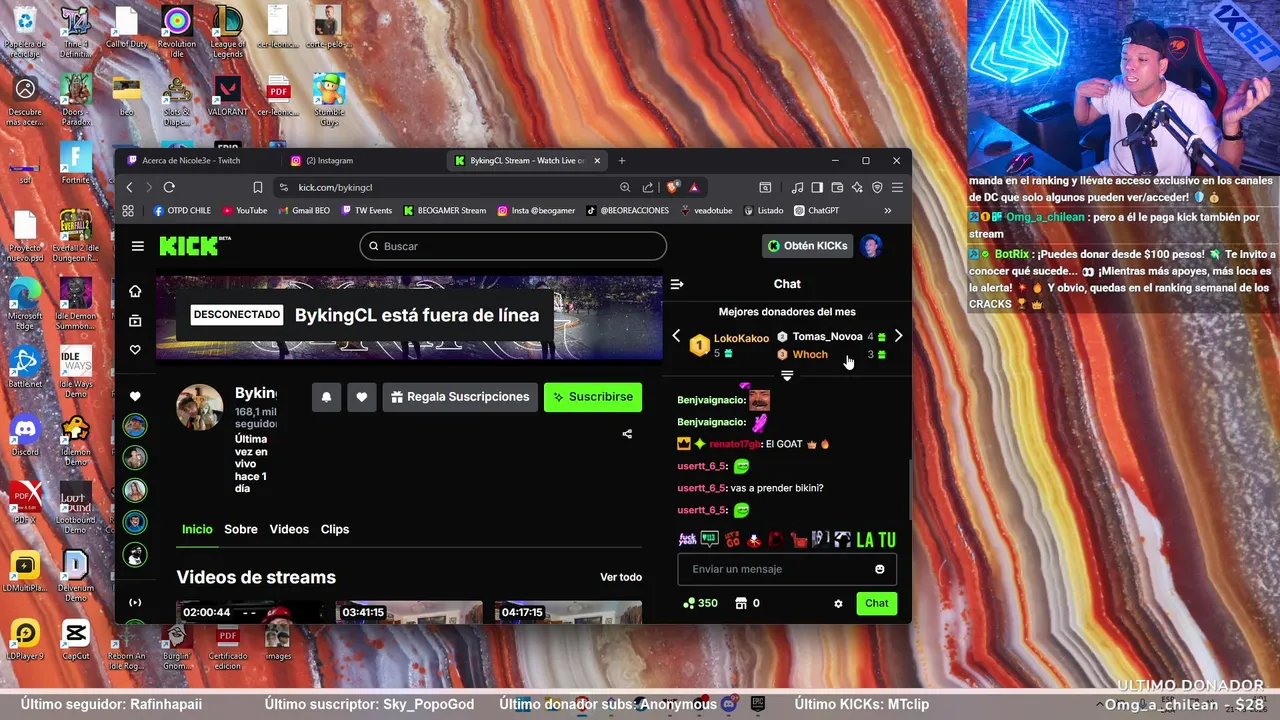Select VALORANT desktop shortcut
1280x720 pixels.
point(228,95)
